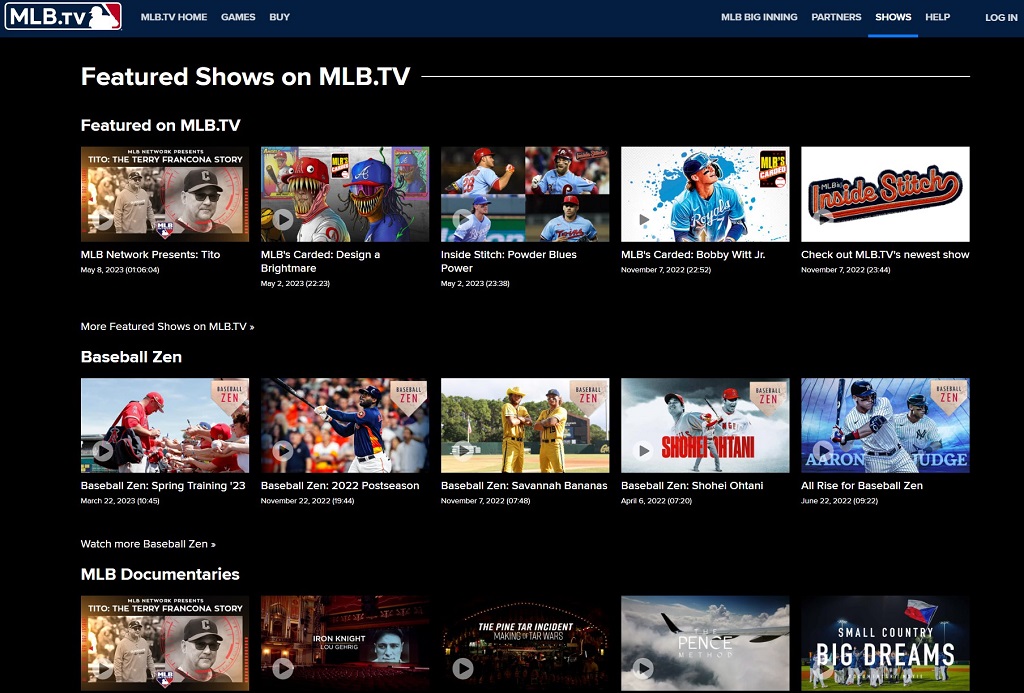
Task: Play icon on Savannah Bananas thumbnail
Action: (x=463, y=450)
